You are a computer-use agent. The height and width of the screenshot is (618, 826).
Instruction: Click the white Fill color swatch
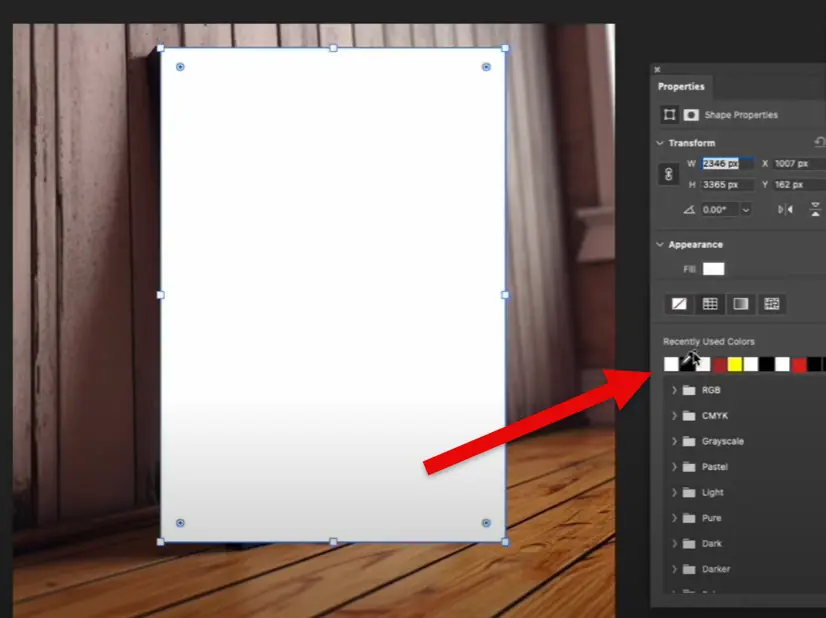point(713,269)
